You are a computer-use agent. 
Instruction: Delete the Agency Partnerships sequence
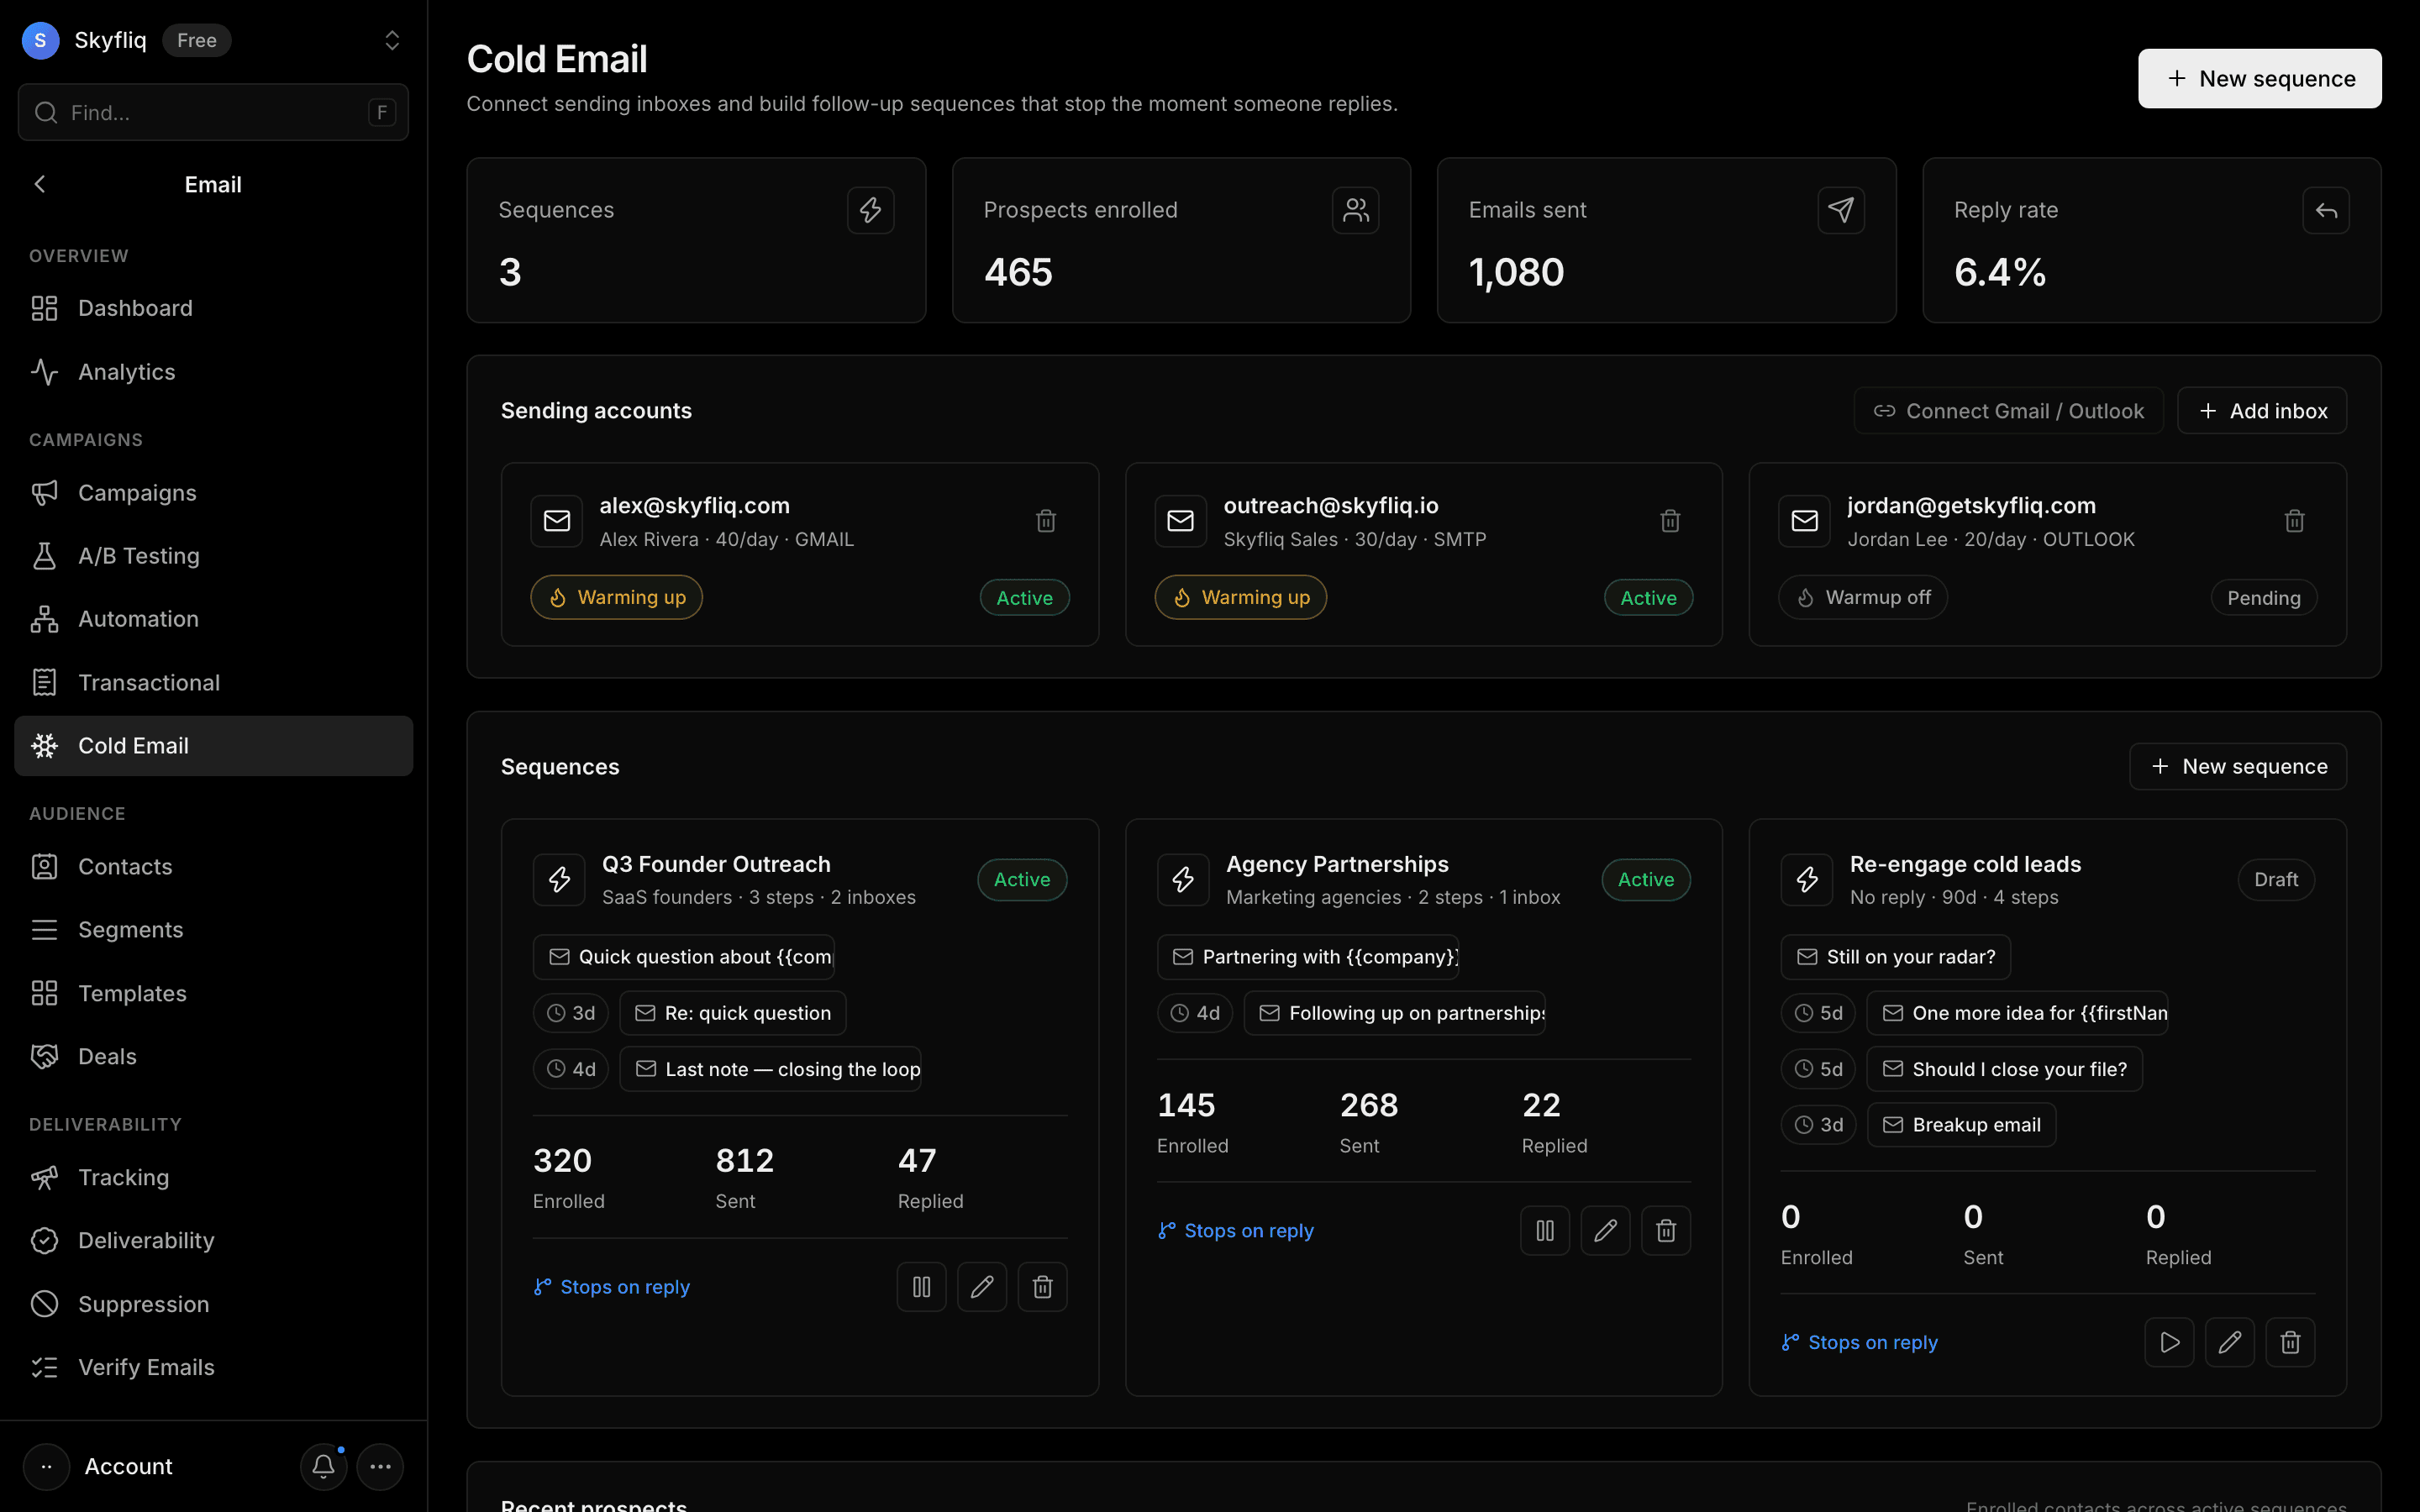tap(1666, 1230)
